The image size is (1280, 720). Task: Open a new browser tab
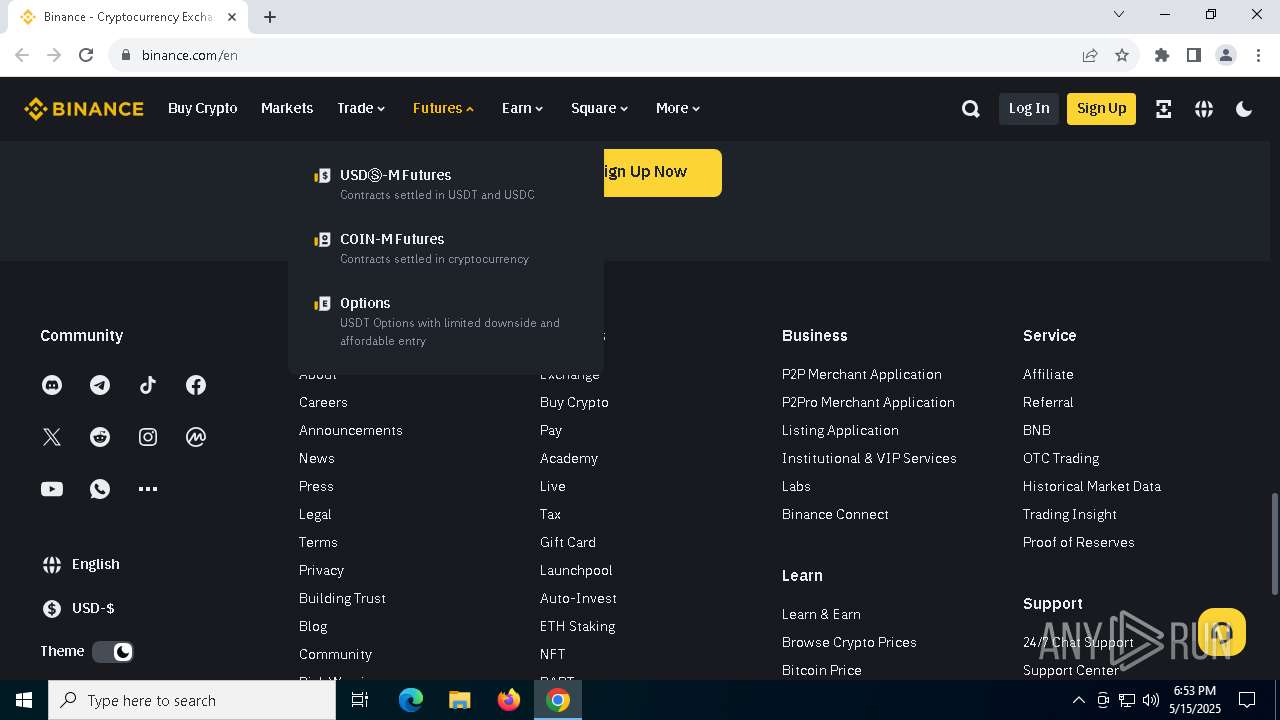coord(270,17)
